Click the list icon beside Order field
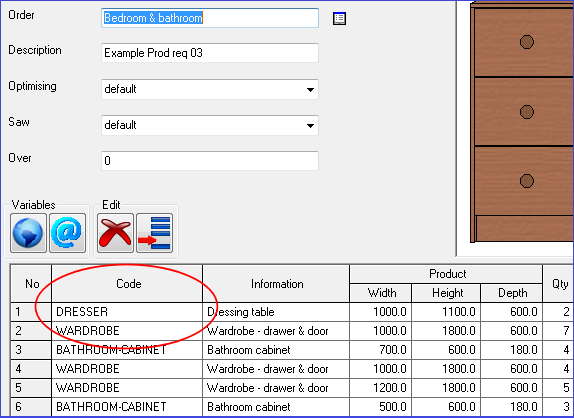 339,18
